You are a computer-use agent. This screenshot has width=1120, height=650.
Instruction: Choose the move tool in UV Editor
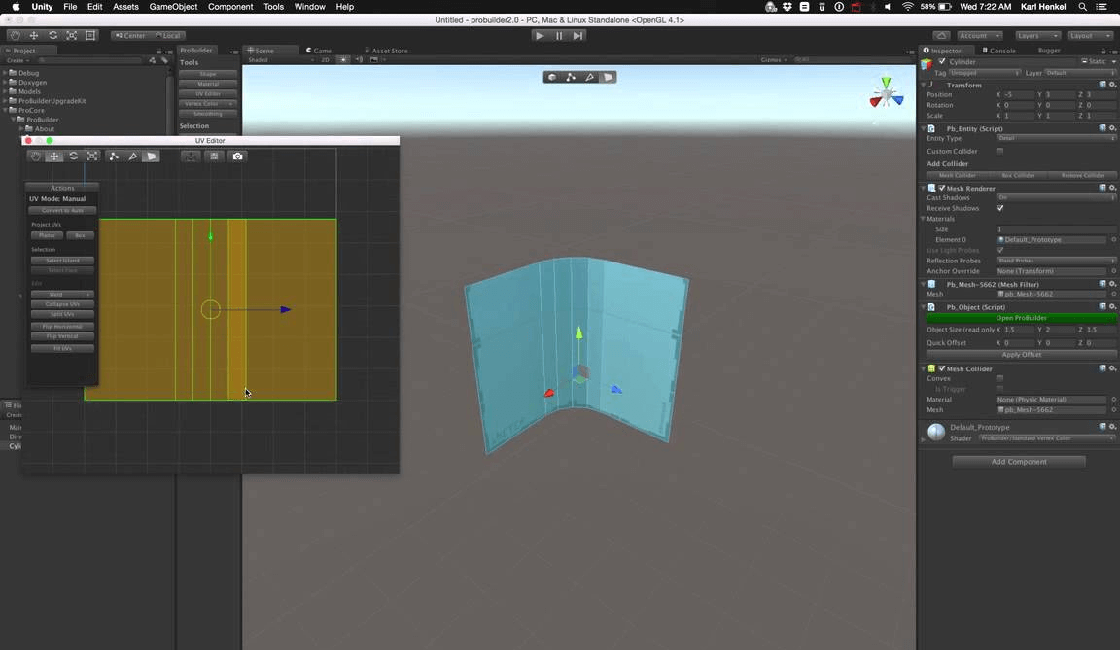(x=54, y=156)
